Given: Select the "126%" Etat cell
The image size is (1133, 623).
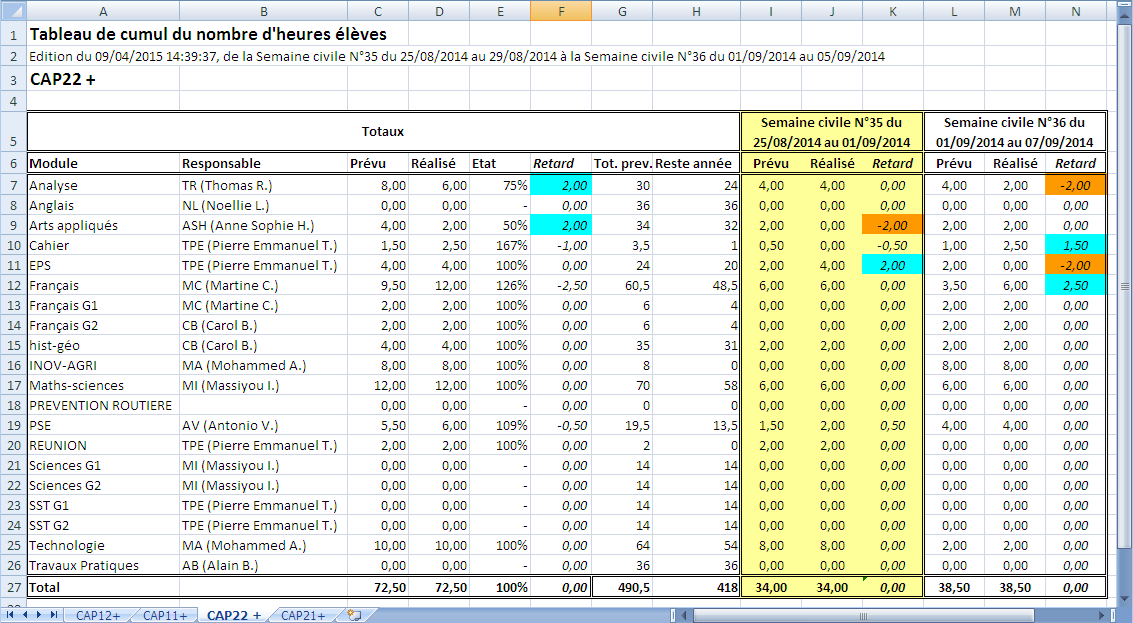Looking at the screenshot, I should click(x=500, y=285).
